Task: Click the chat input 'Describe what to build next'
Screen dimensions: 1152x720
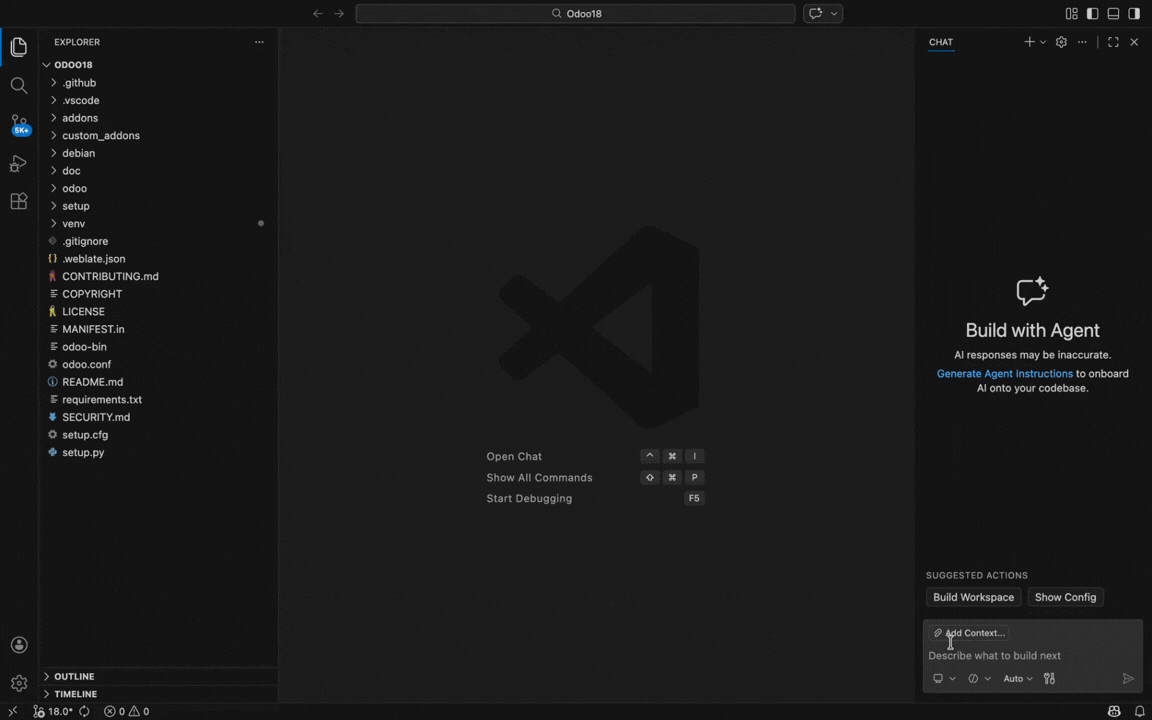Action: point(1032,655)
